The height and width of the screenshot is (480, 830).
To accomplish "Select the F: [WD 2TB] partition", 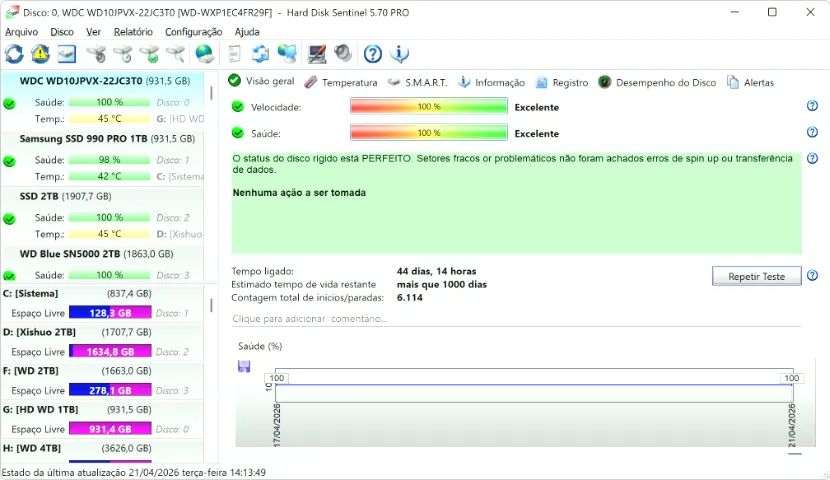I will tap(103, 381).
